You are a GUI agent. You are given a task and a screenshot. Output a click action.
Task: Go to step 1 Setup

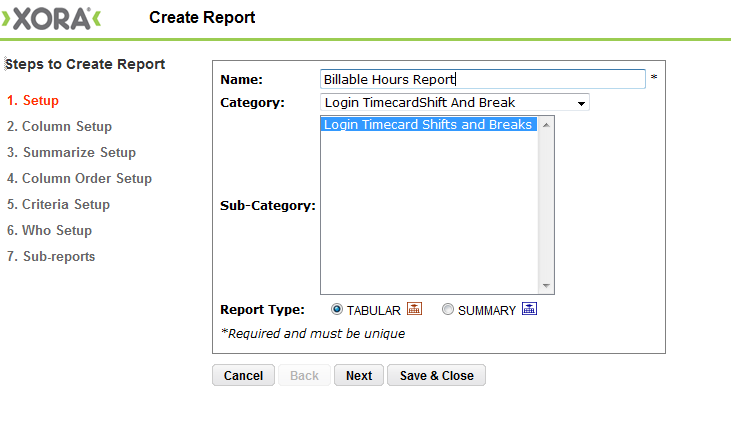pyautogui.click(x=33, y=100)
